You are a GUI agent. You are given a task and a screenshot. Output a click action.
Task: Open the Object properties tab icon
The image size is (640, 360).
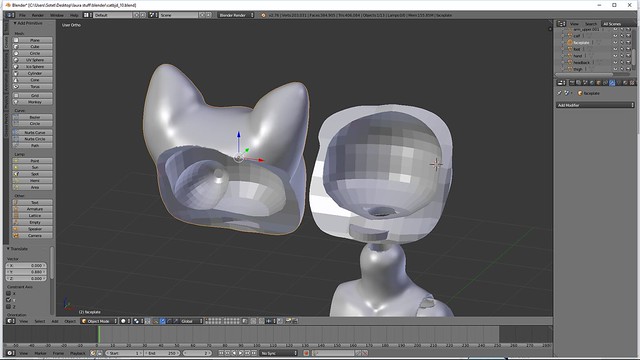pyautogui.click(x=598, y=83)
